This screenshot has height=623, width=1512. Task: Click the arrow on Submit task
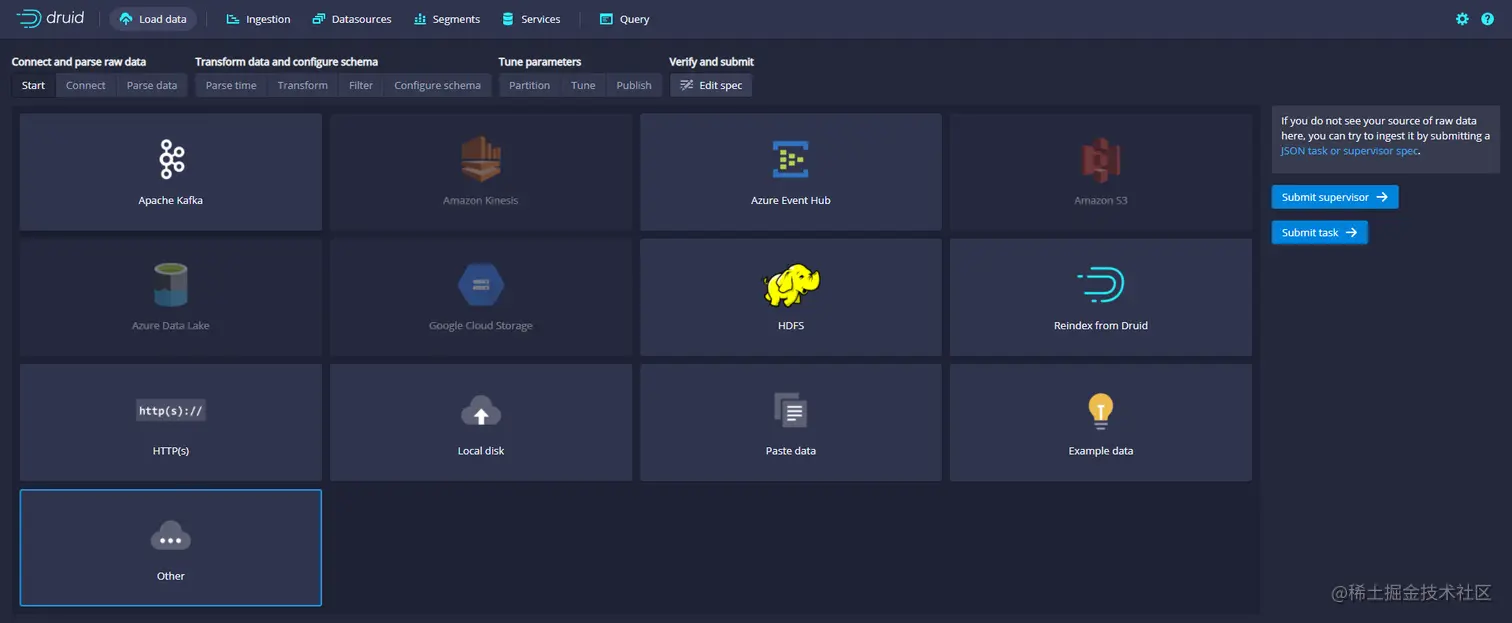pyautogui.click(x=1351, y=232)
